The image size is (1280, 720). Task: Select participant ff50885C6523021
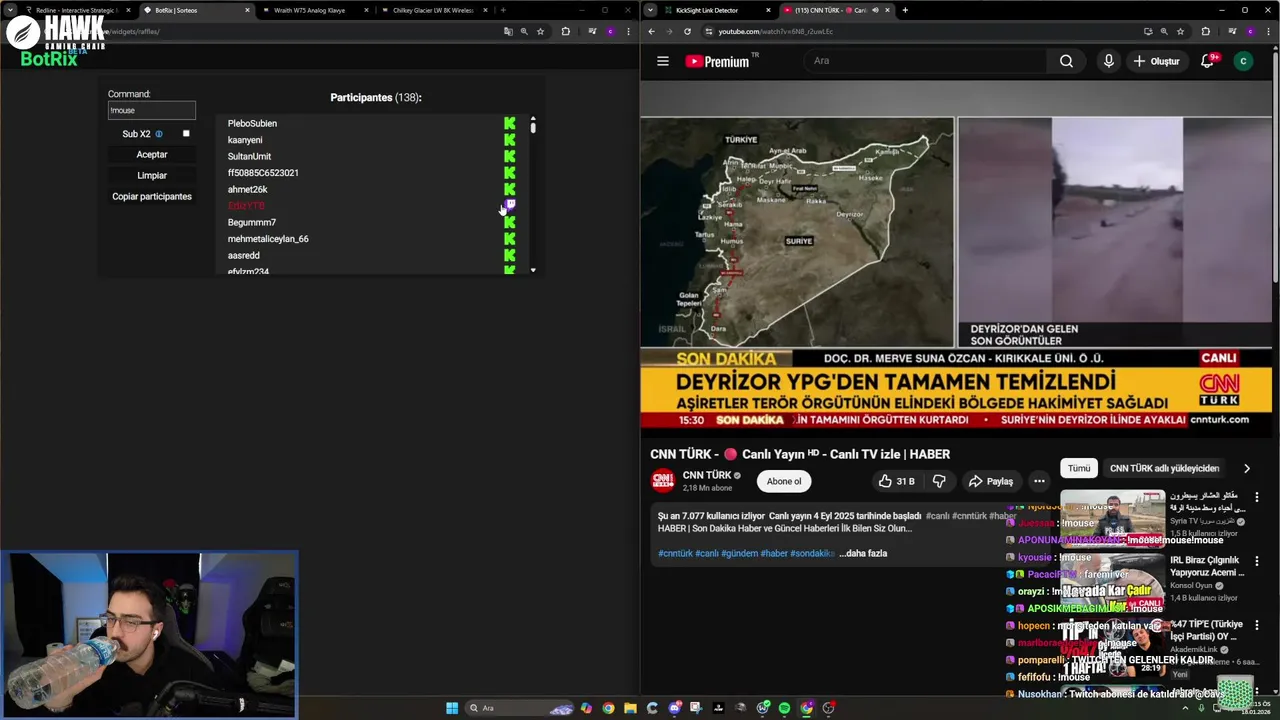click(263, 173)
